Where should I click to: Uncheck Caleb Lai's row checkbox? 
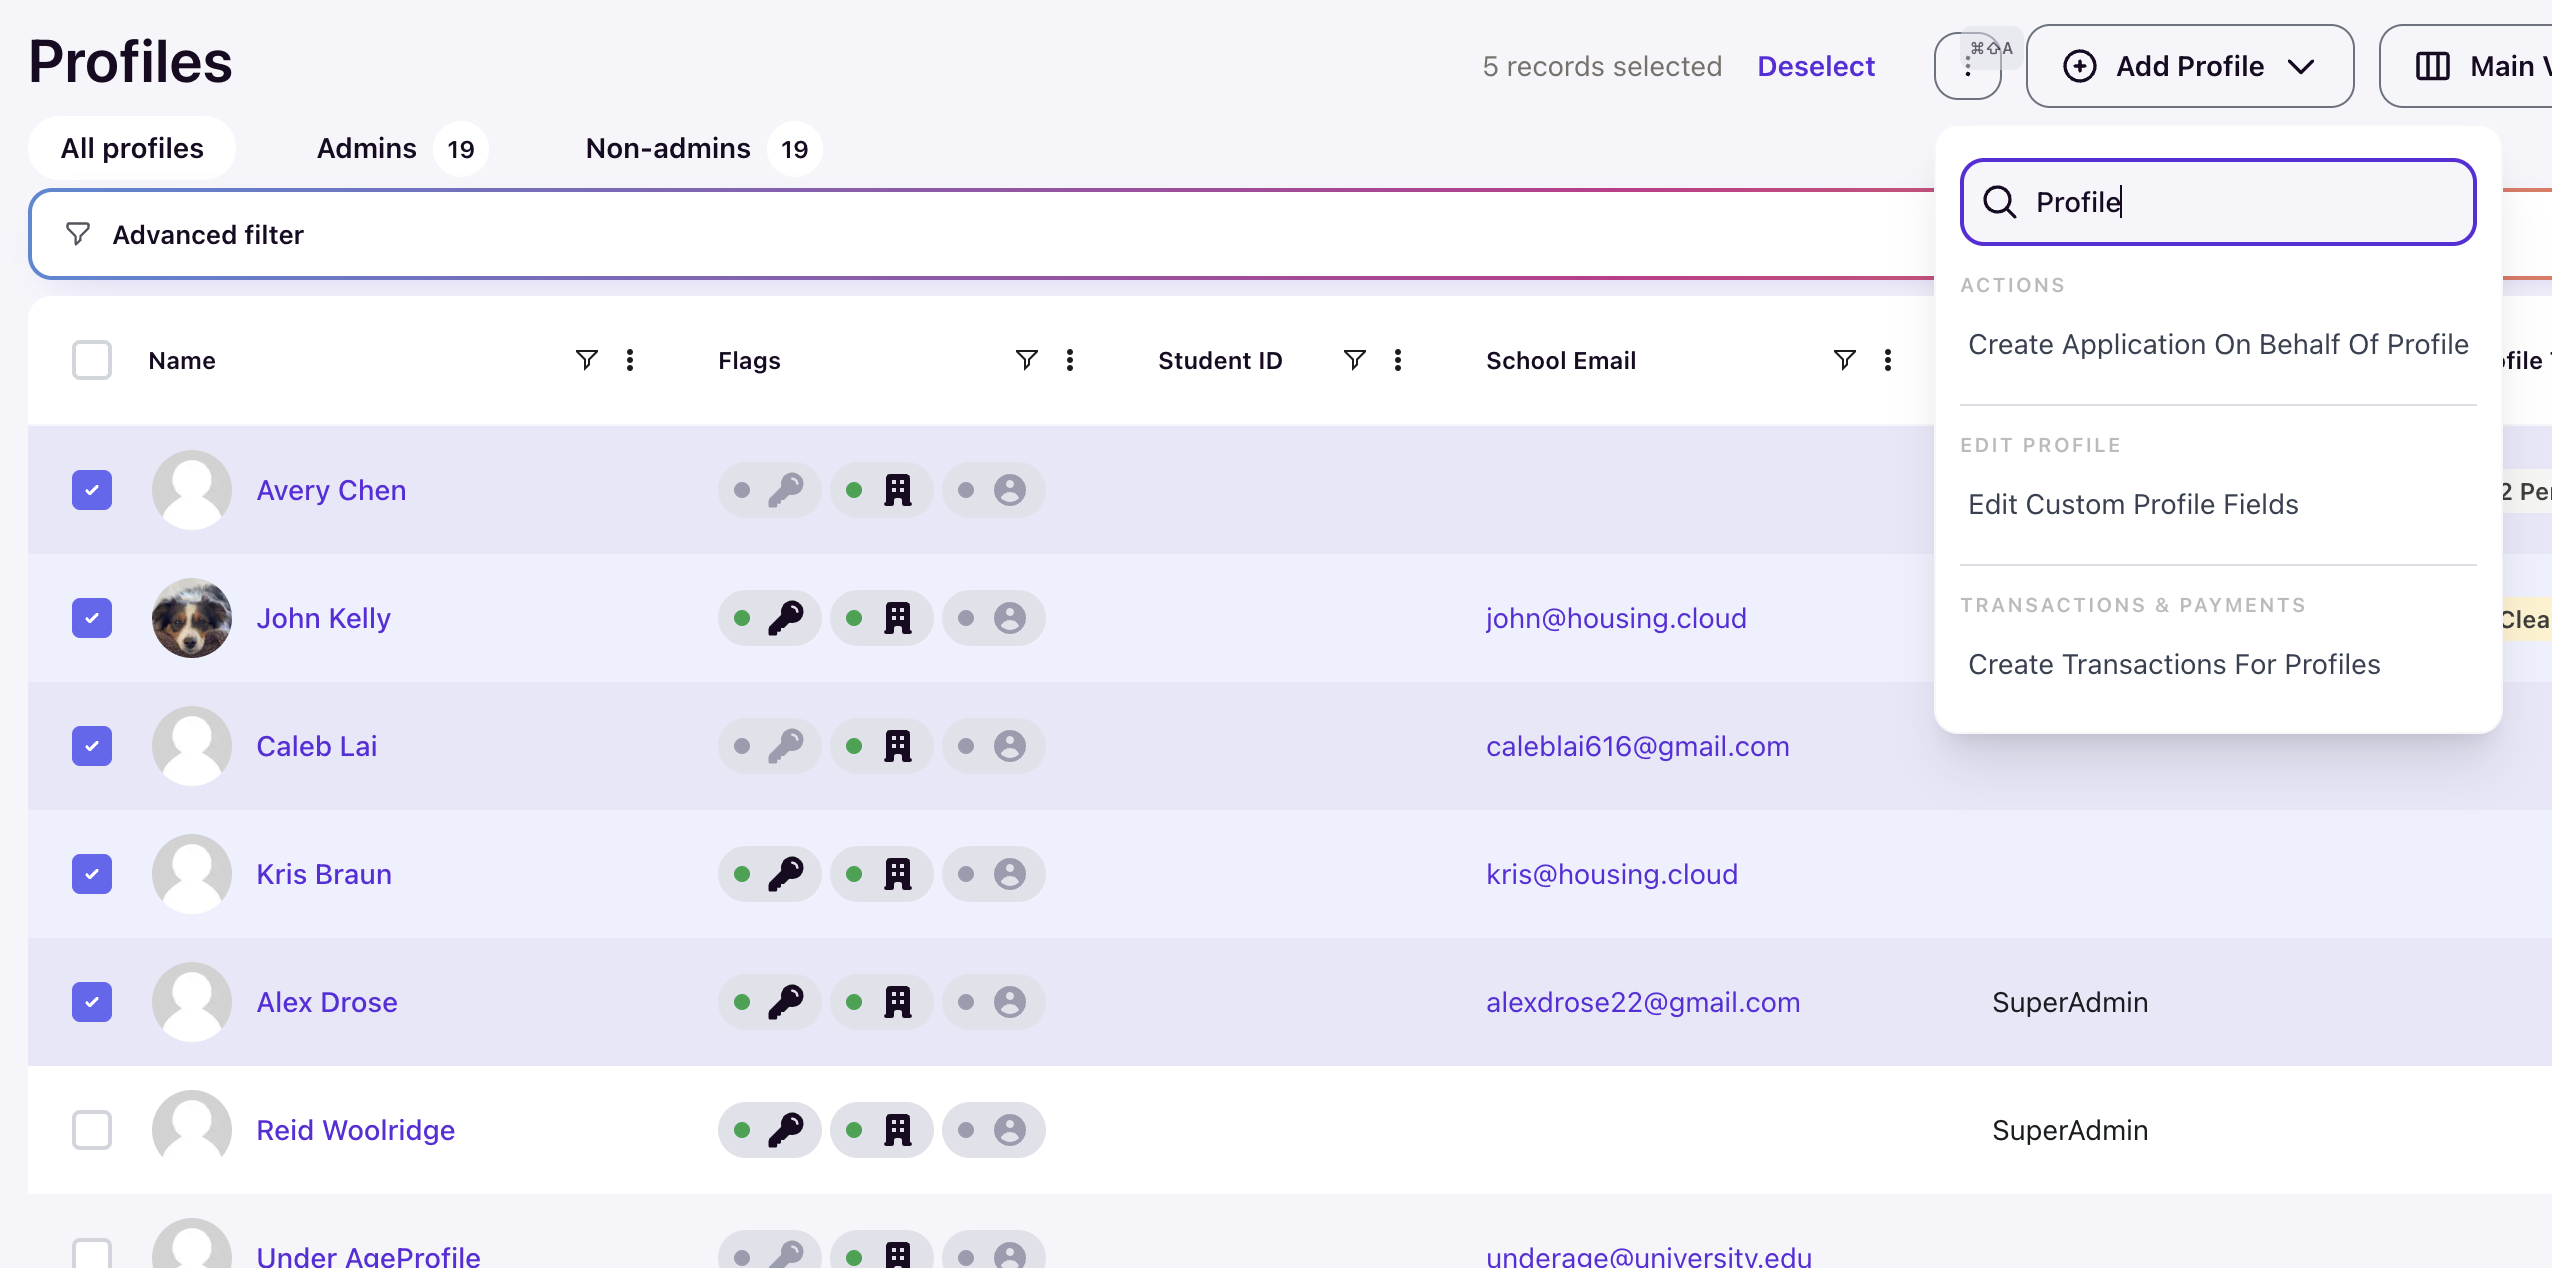[x=92, y=746]
